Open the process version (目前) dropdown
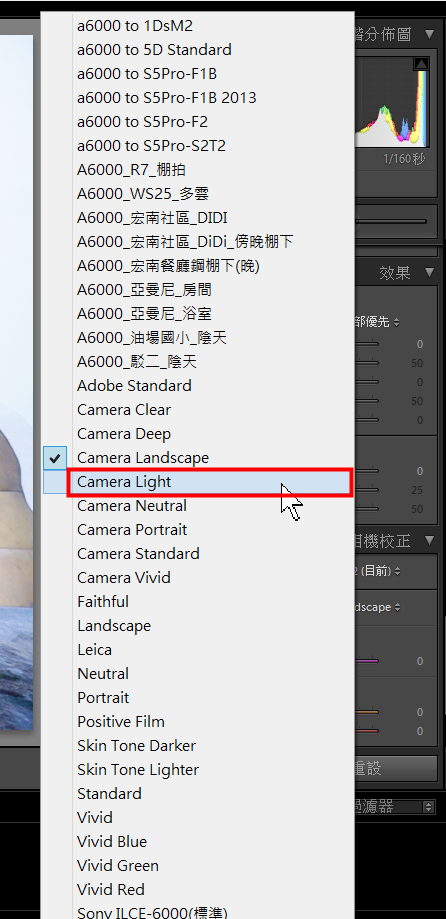The width and height of the screenshot is (446, 919). point(397,571)
